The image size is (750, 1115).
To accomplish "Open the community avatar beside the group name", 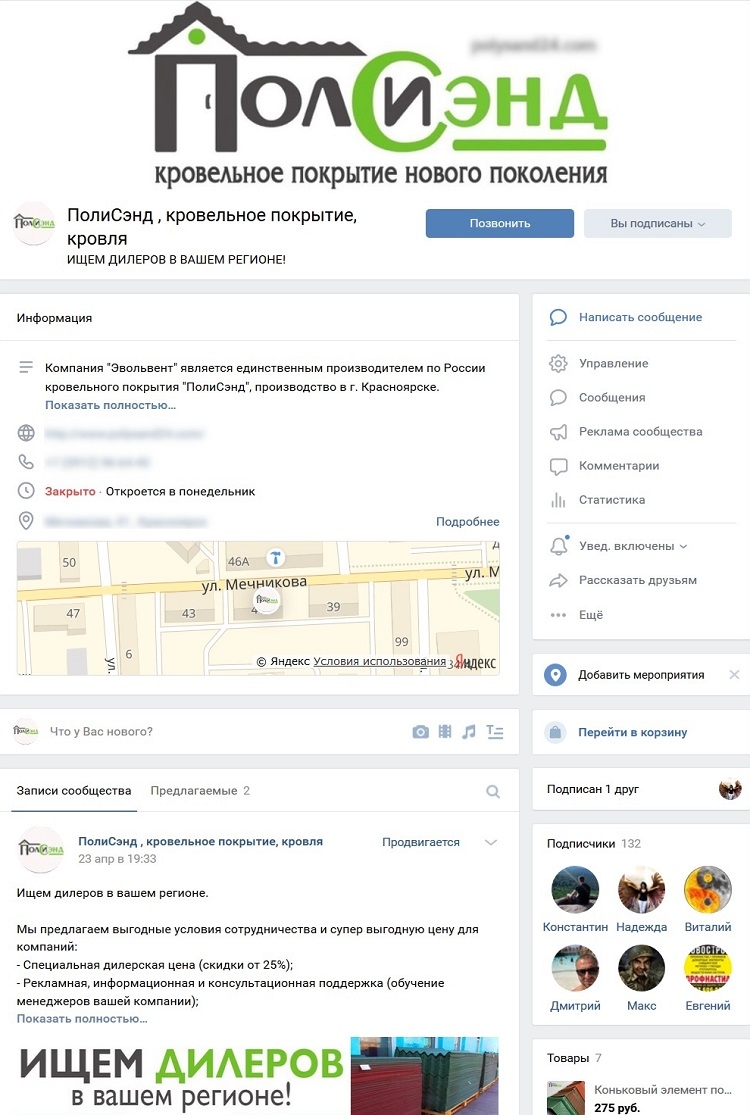I will 33,223.
